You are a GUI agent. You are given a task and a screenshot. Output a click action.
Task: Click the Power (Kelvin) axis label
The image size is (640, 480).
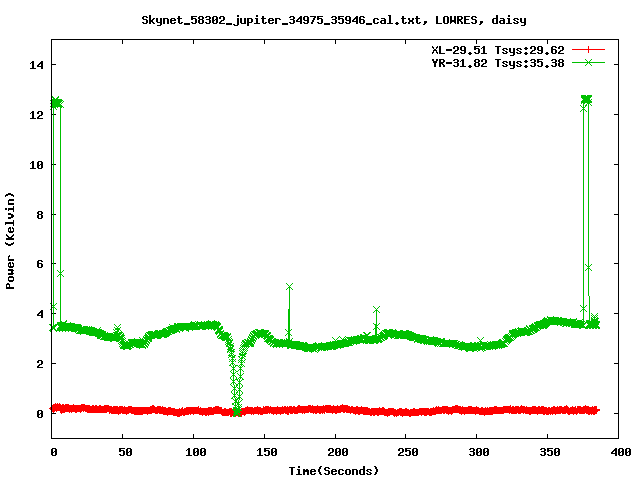(10, 241)
